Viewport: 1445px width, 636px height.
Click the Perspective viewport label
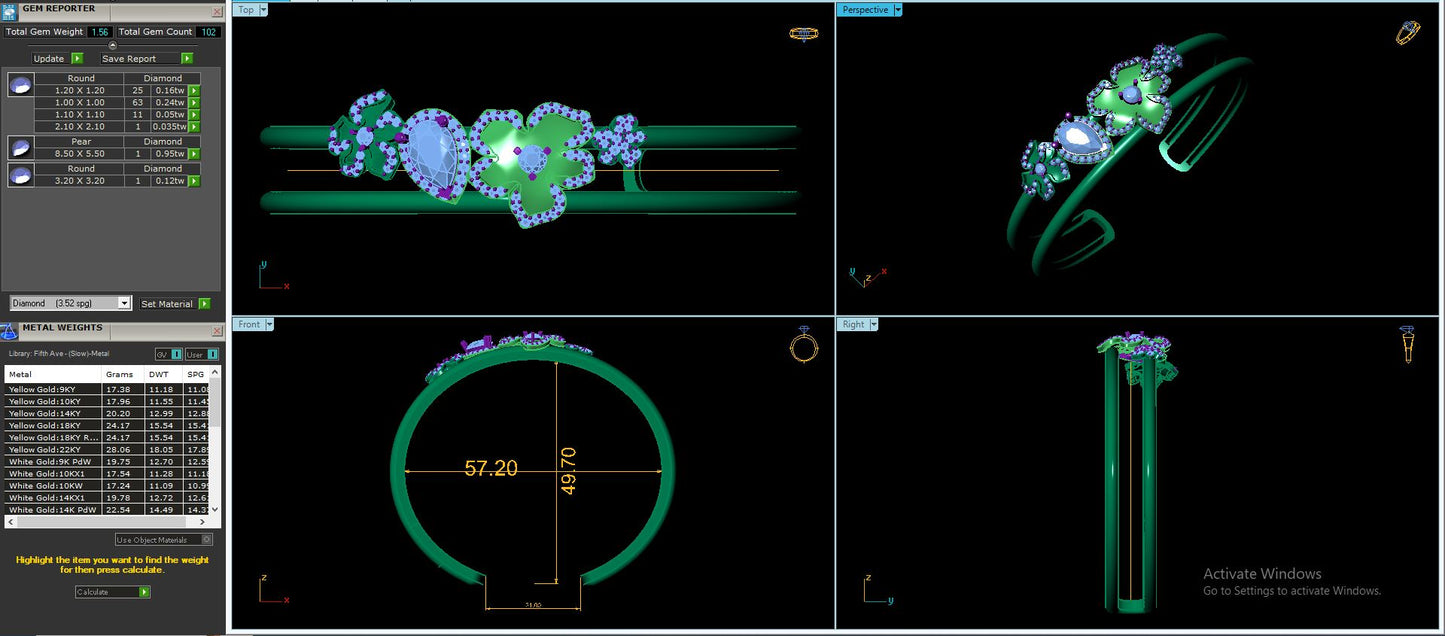pyautogui.click(x=865, y=10)
